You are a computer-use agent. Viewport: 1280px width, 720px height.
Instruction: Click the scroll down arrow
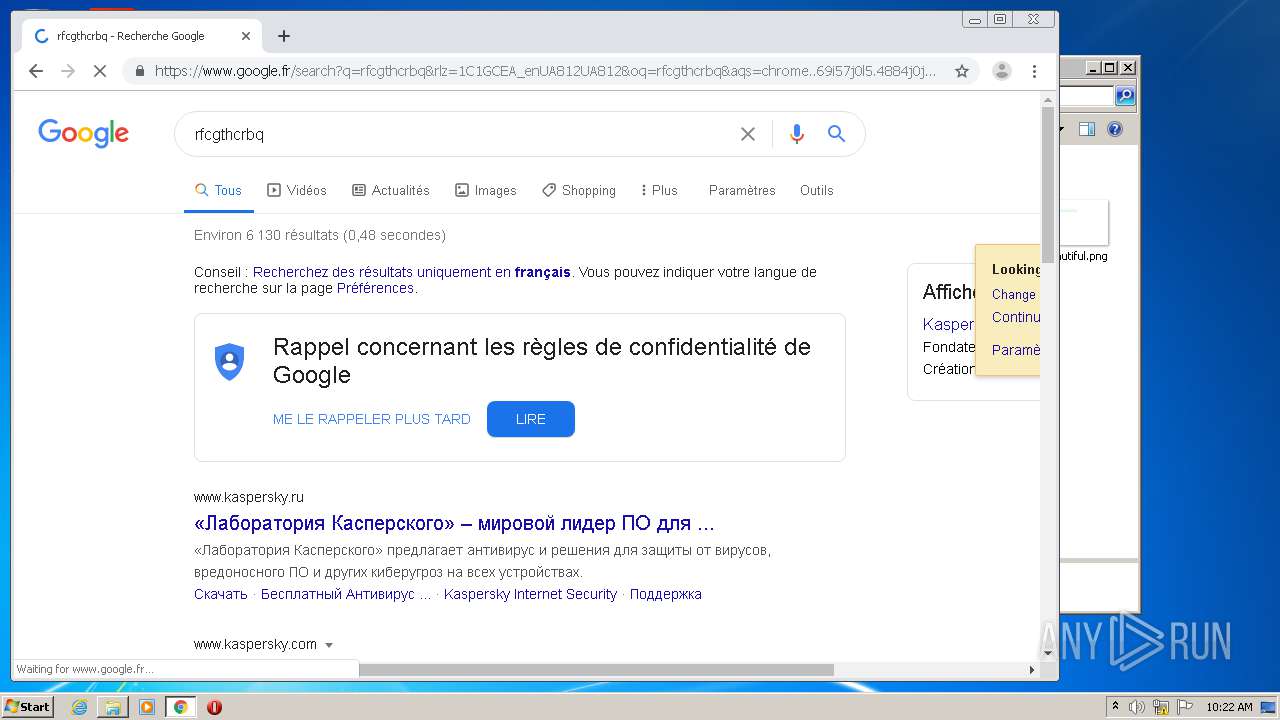pos(1048,653)
